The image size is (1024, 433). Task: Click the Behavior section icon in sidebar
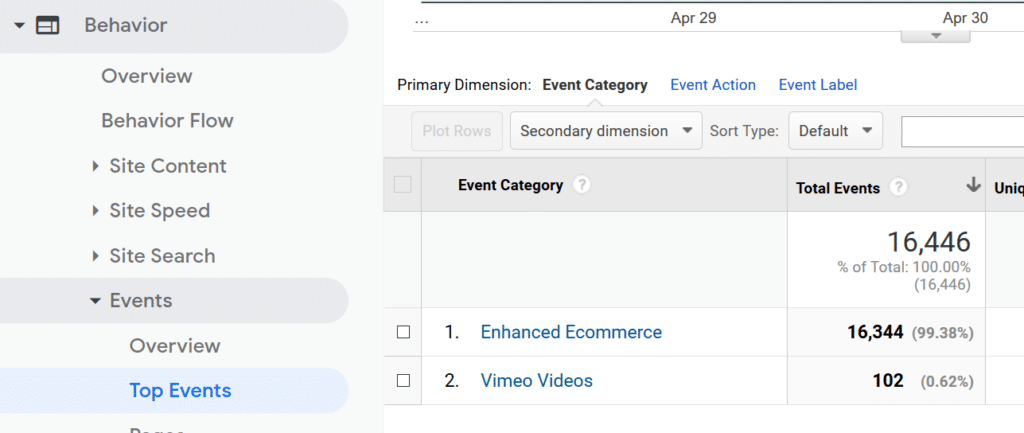[x=47, y=25]
